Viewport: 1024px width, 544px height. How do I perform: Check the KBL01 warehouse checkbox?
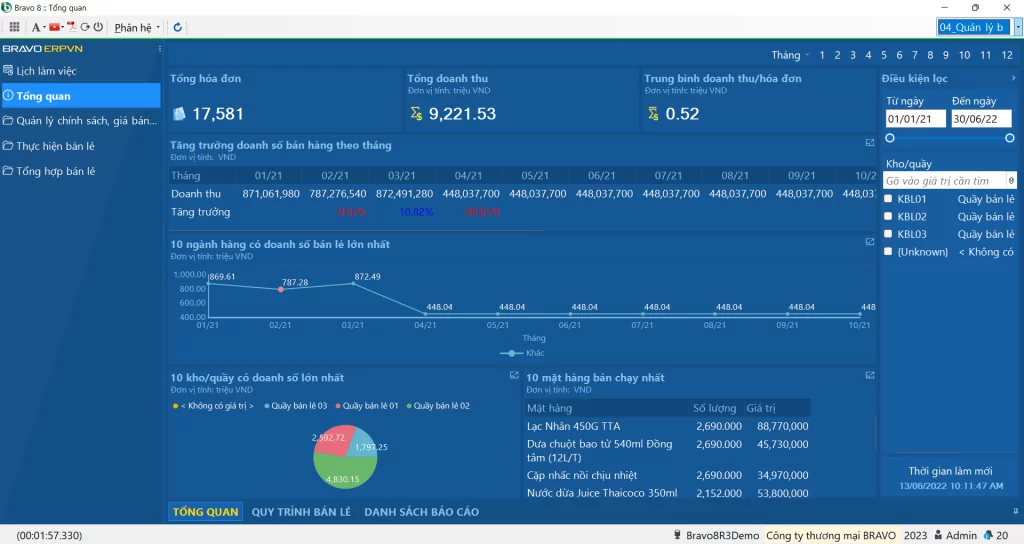click(x=888, y=199)
